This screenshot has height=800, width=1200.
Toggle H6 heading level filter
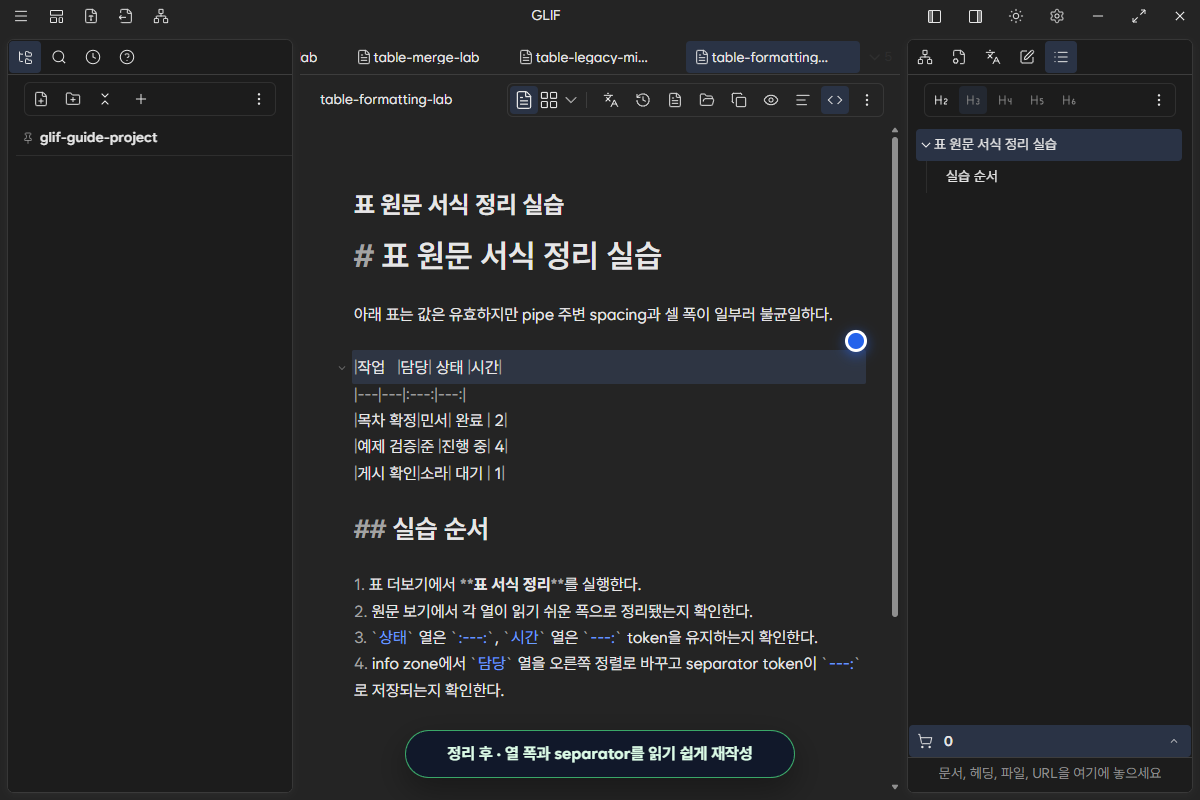point(1069,100)
